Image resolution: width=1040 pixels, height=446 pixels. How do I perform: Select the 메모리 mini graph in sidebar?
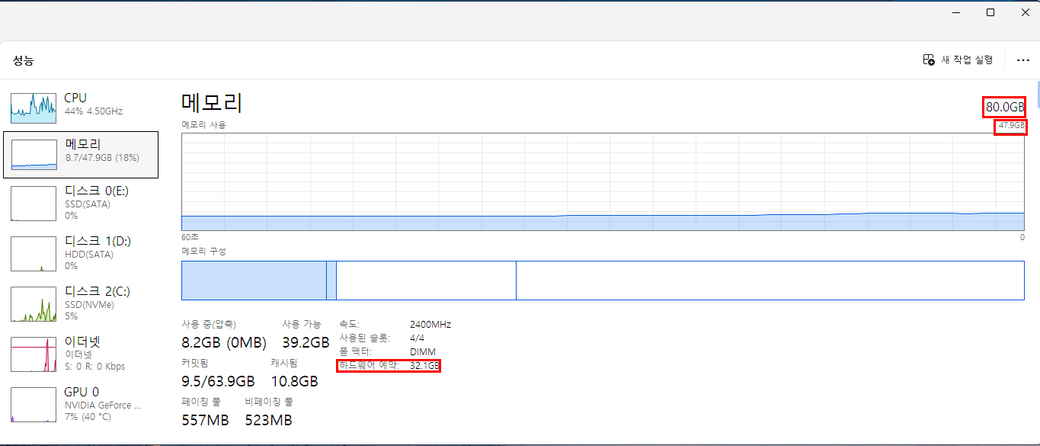(x=35, y=153)
